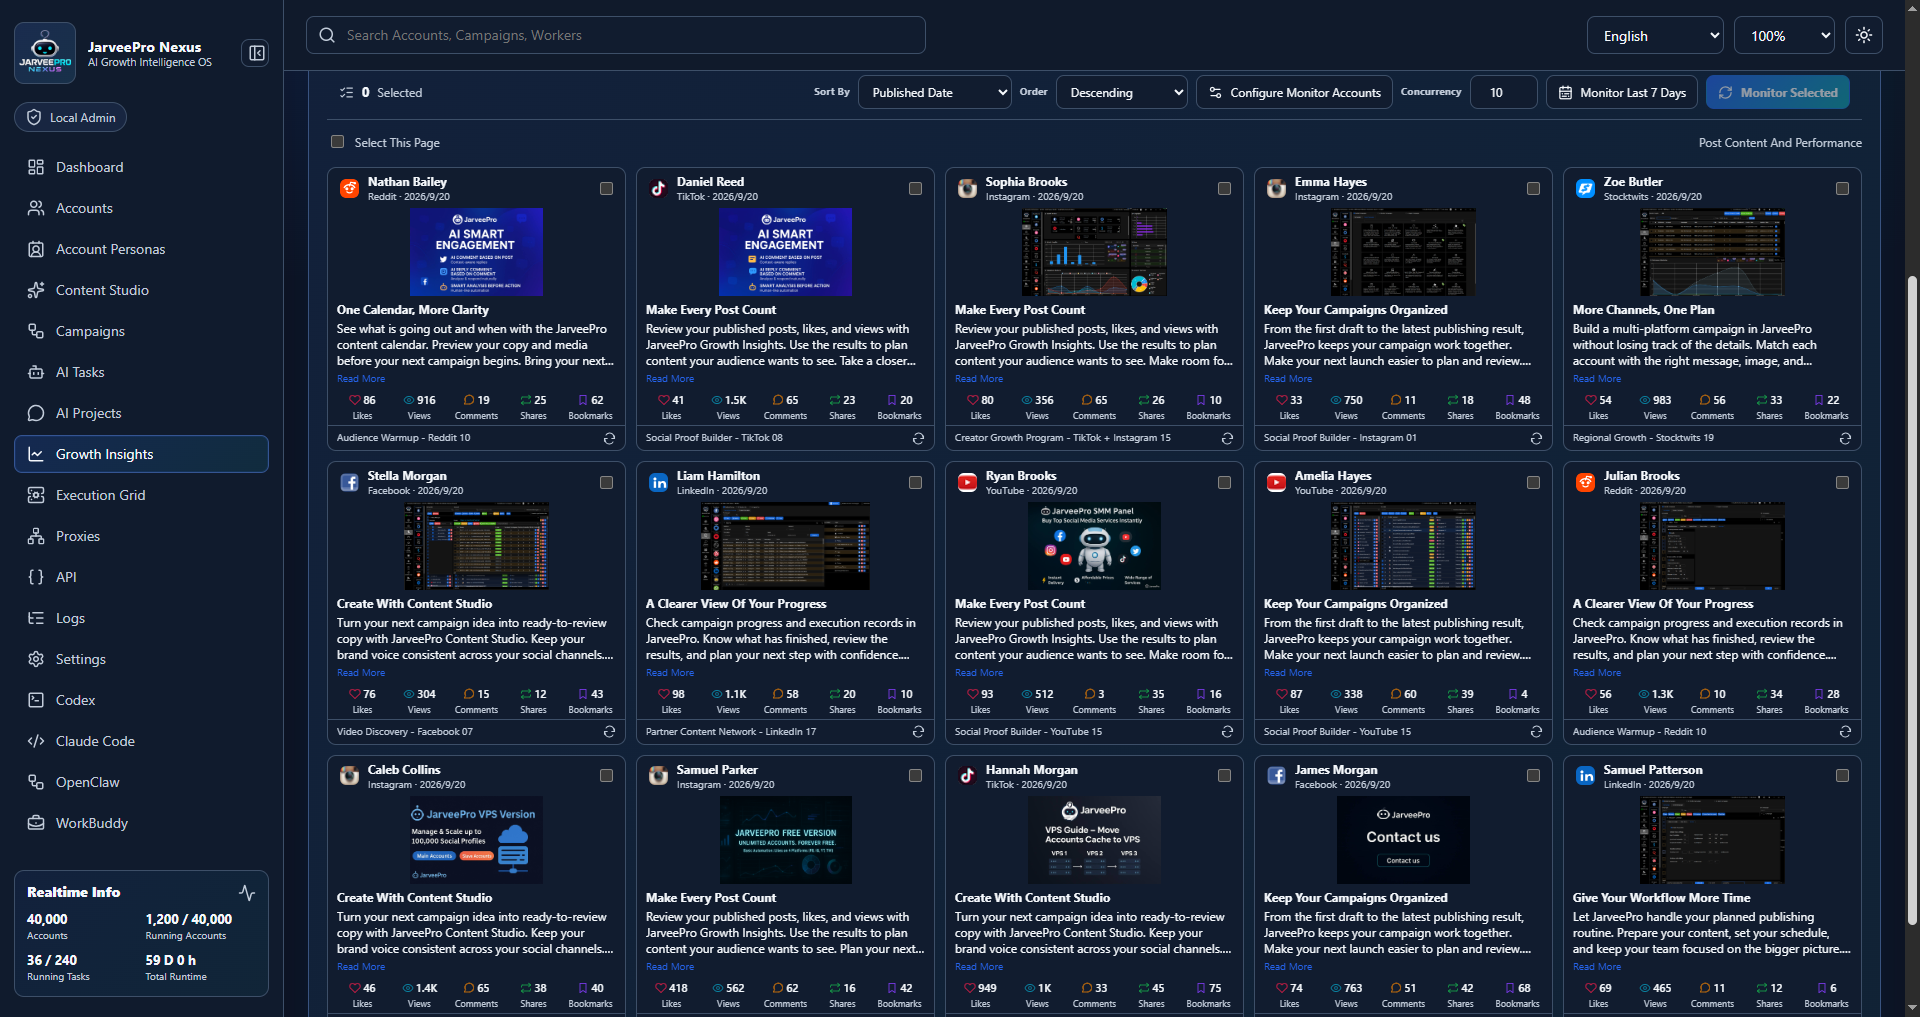Open the English language dropdown

(x=1656, y=36)
